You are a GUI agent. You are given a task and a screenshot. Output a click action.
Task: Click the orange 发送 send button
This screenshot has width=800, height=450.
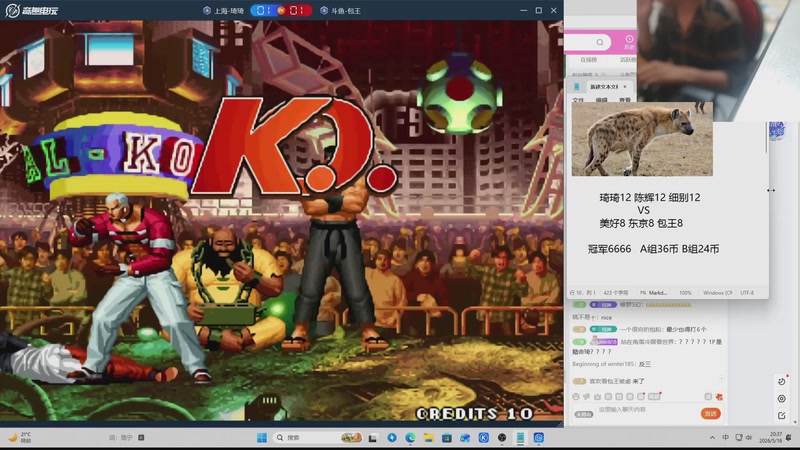(x=711, y=413)
